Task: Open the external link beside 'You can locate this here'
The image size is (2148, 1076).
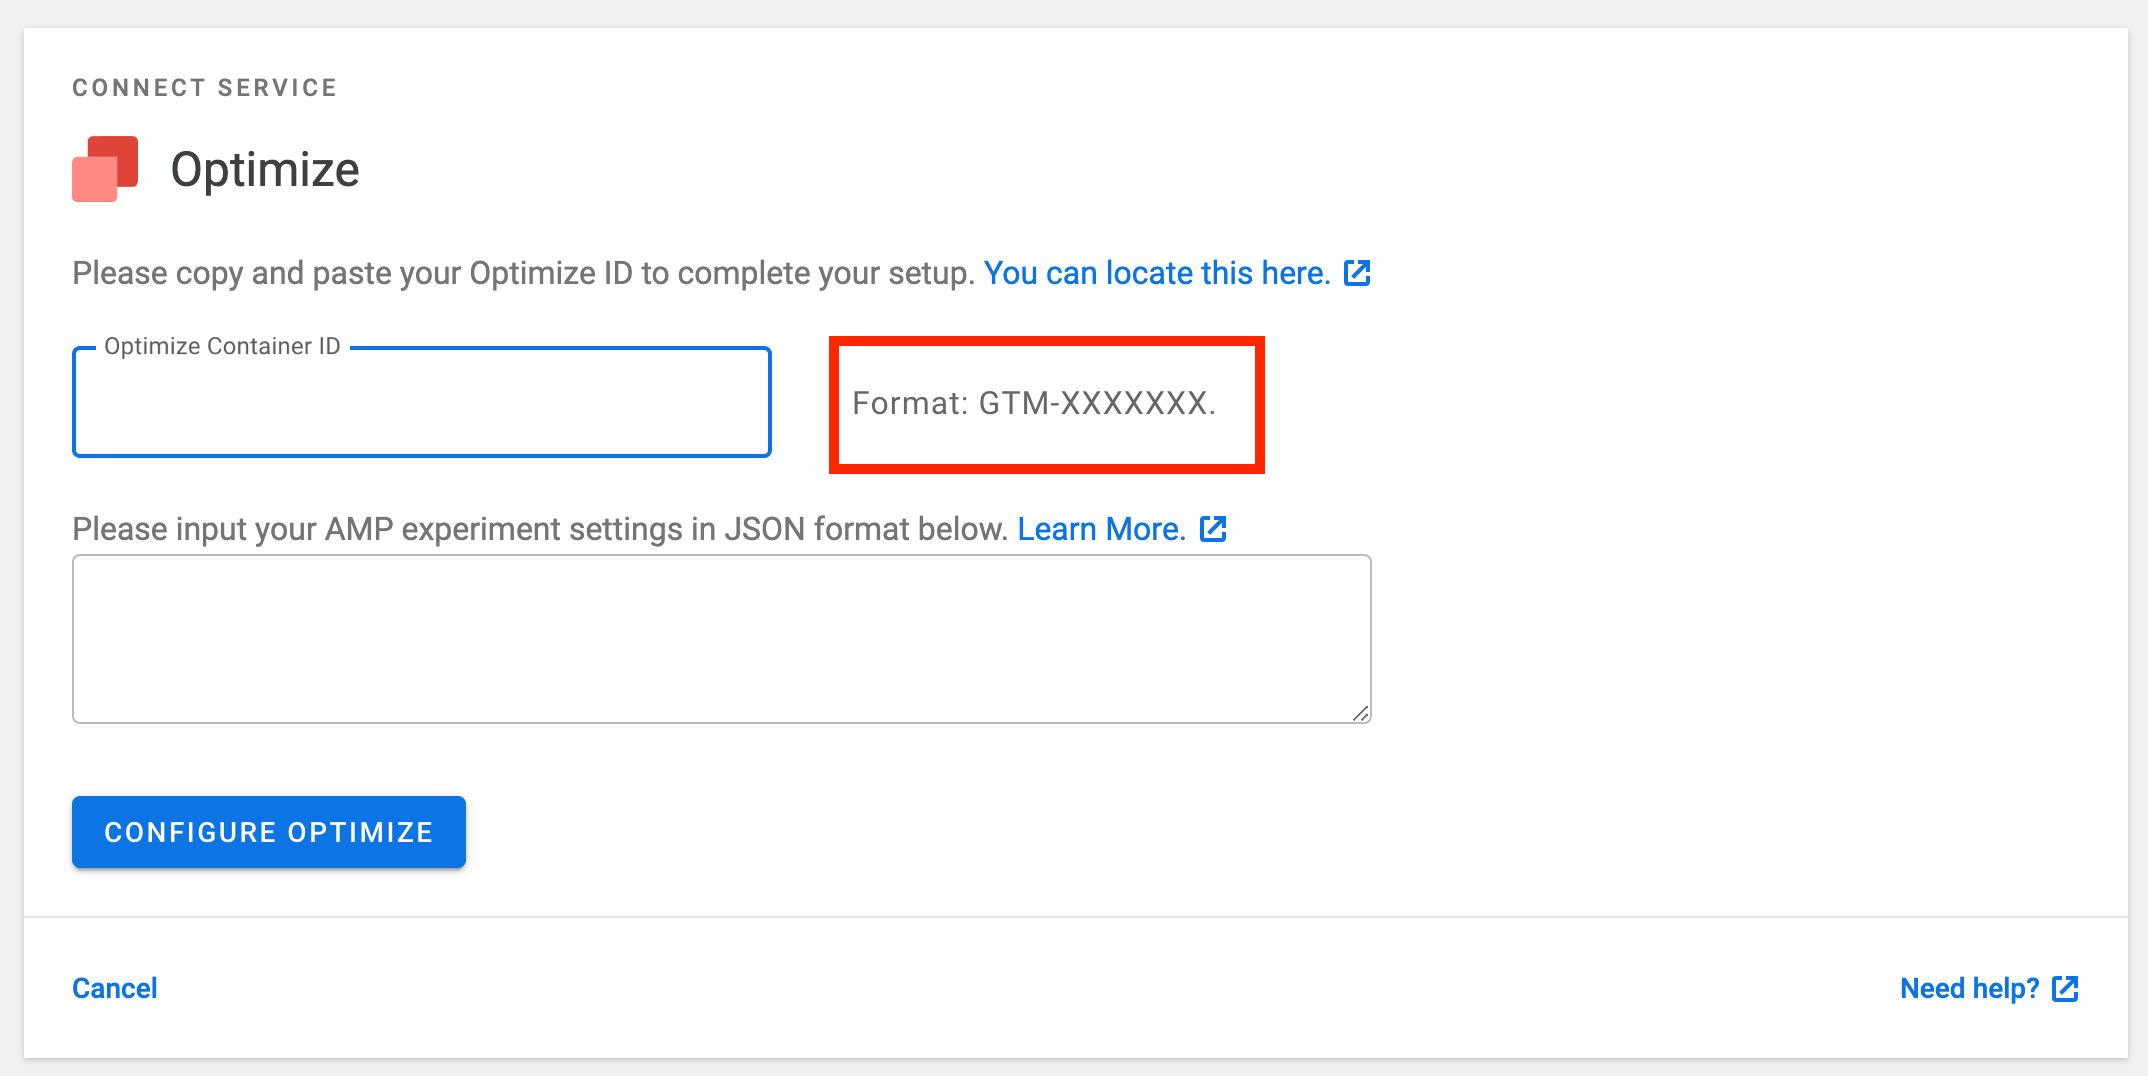Action: pos(1358,272)
